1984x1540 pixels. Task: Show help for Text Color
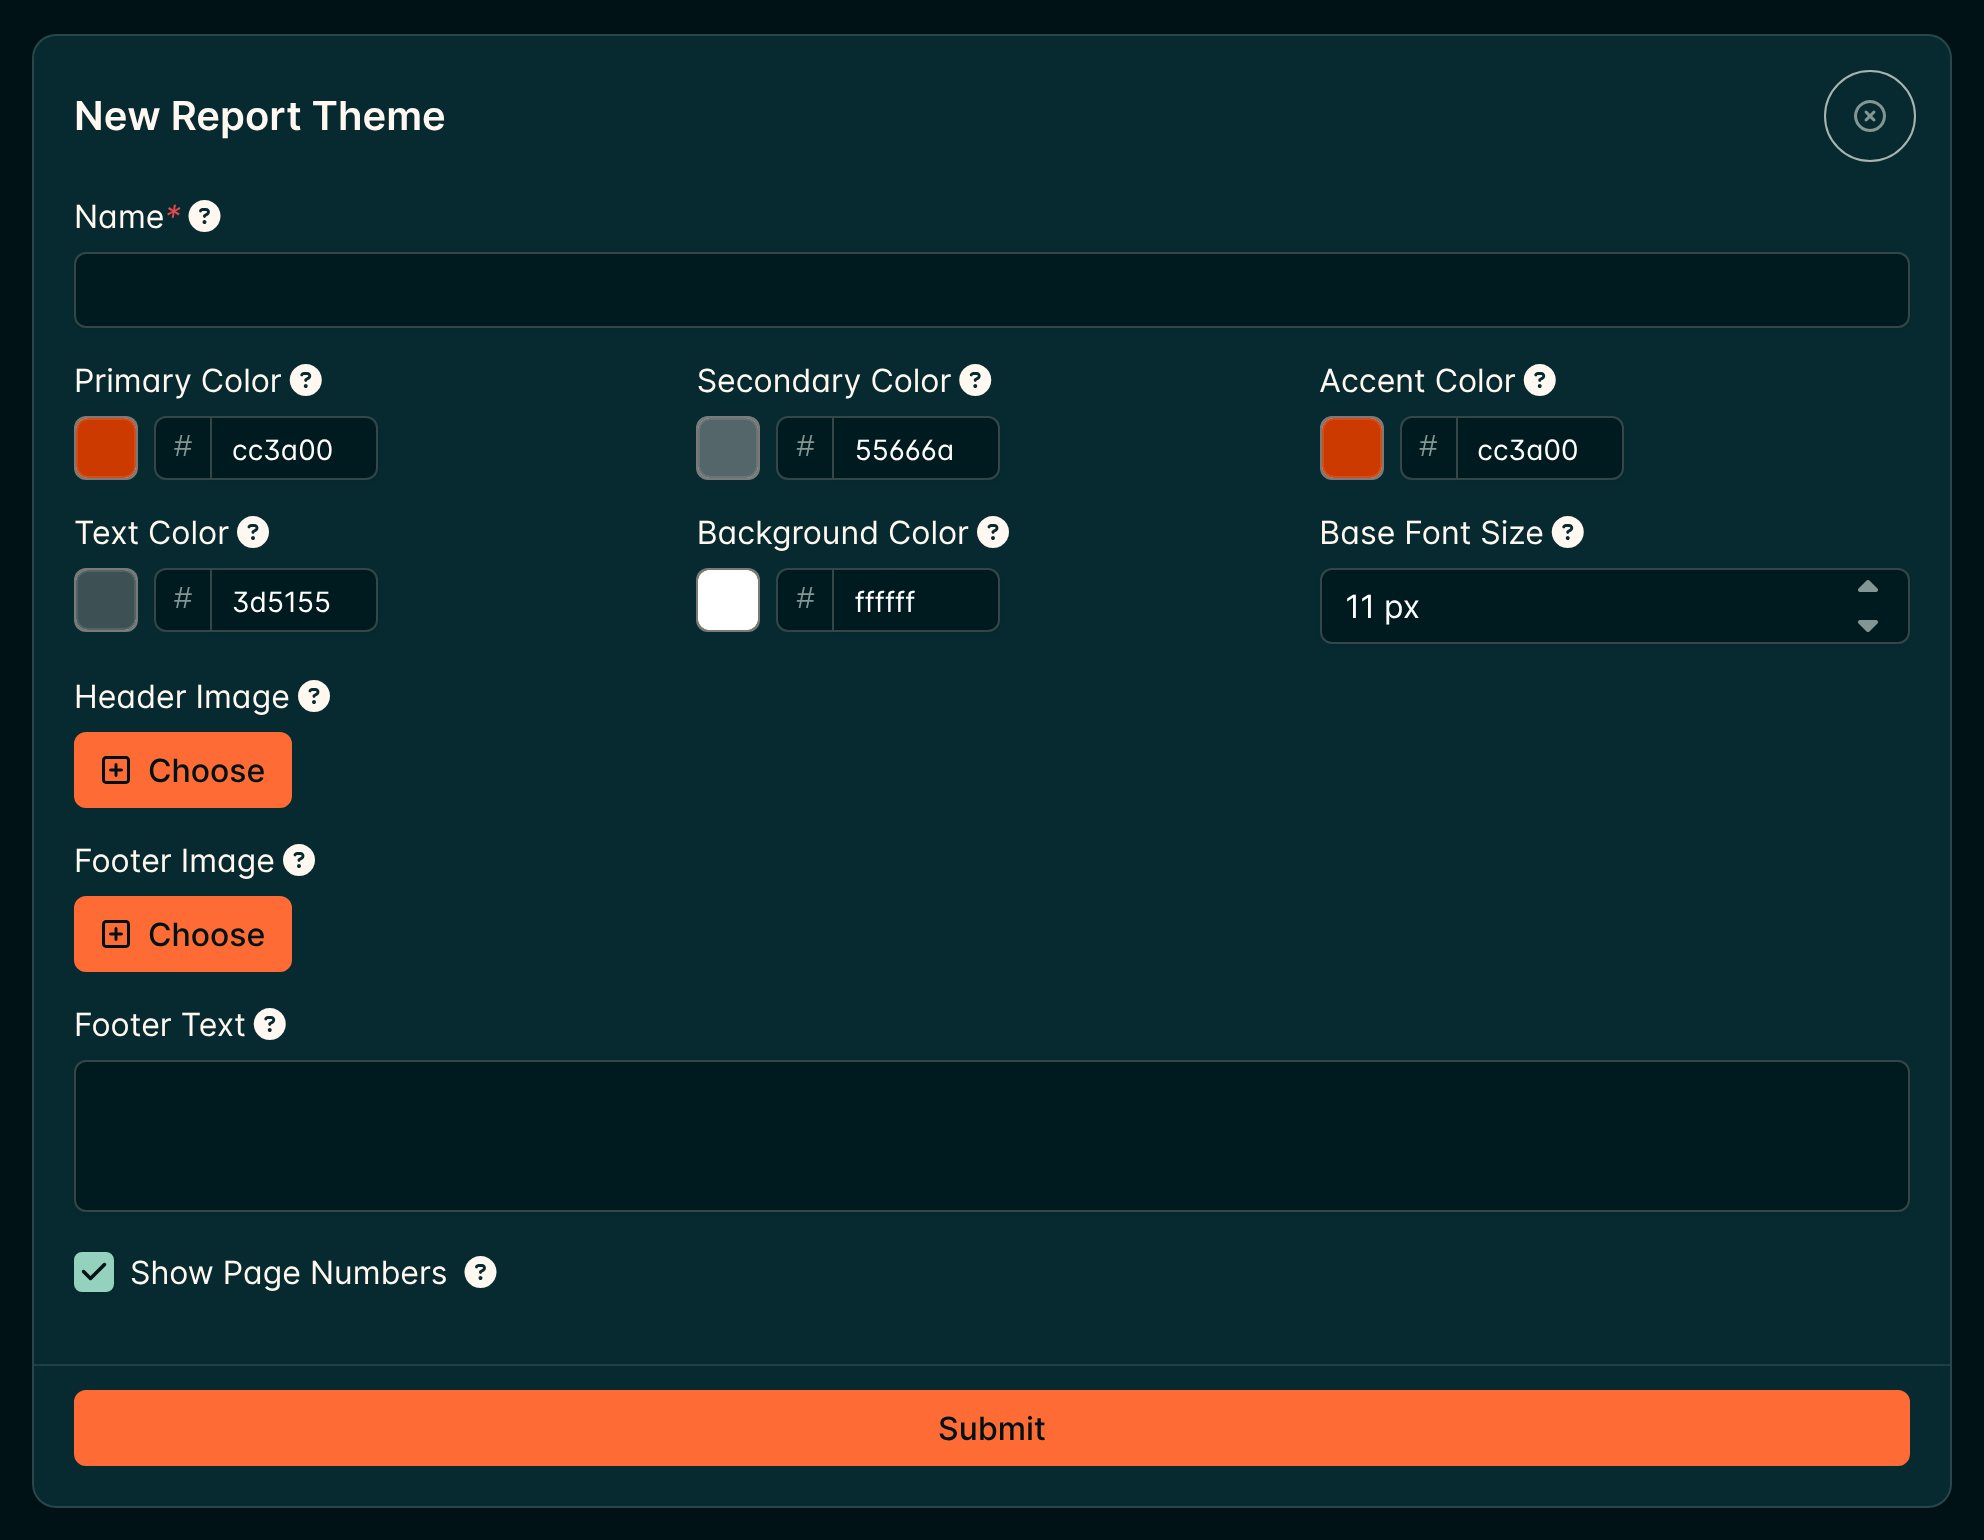tap(253, 532)
